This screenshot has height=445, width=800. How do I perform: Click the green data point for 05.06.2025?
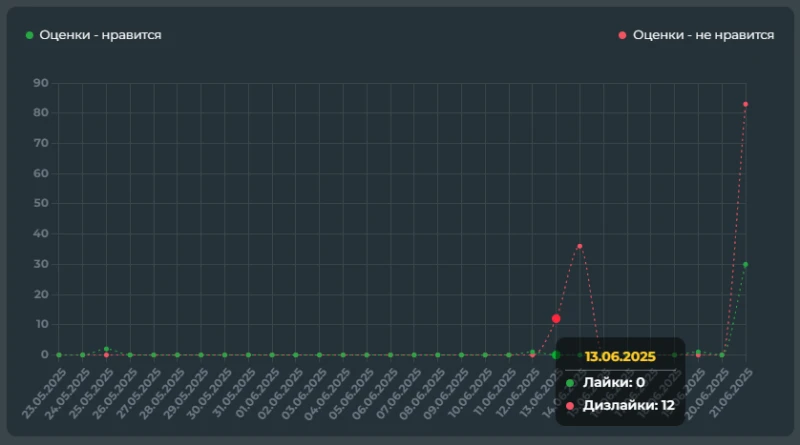(x=367, y=355)
